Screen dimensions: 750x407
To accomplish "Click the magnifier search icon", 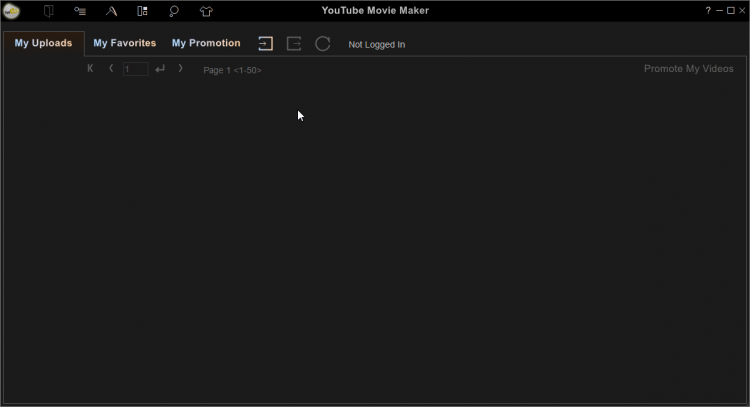I will [x=174, y=11].
